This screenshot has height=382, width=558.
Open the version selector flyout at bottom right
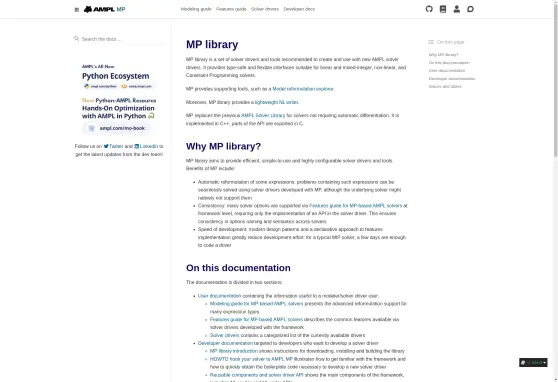point(533,362)
